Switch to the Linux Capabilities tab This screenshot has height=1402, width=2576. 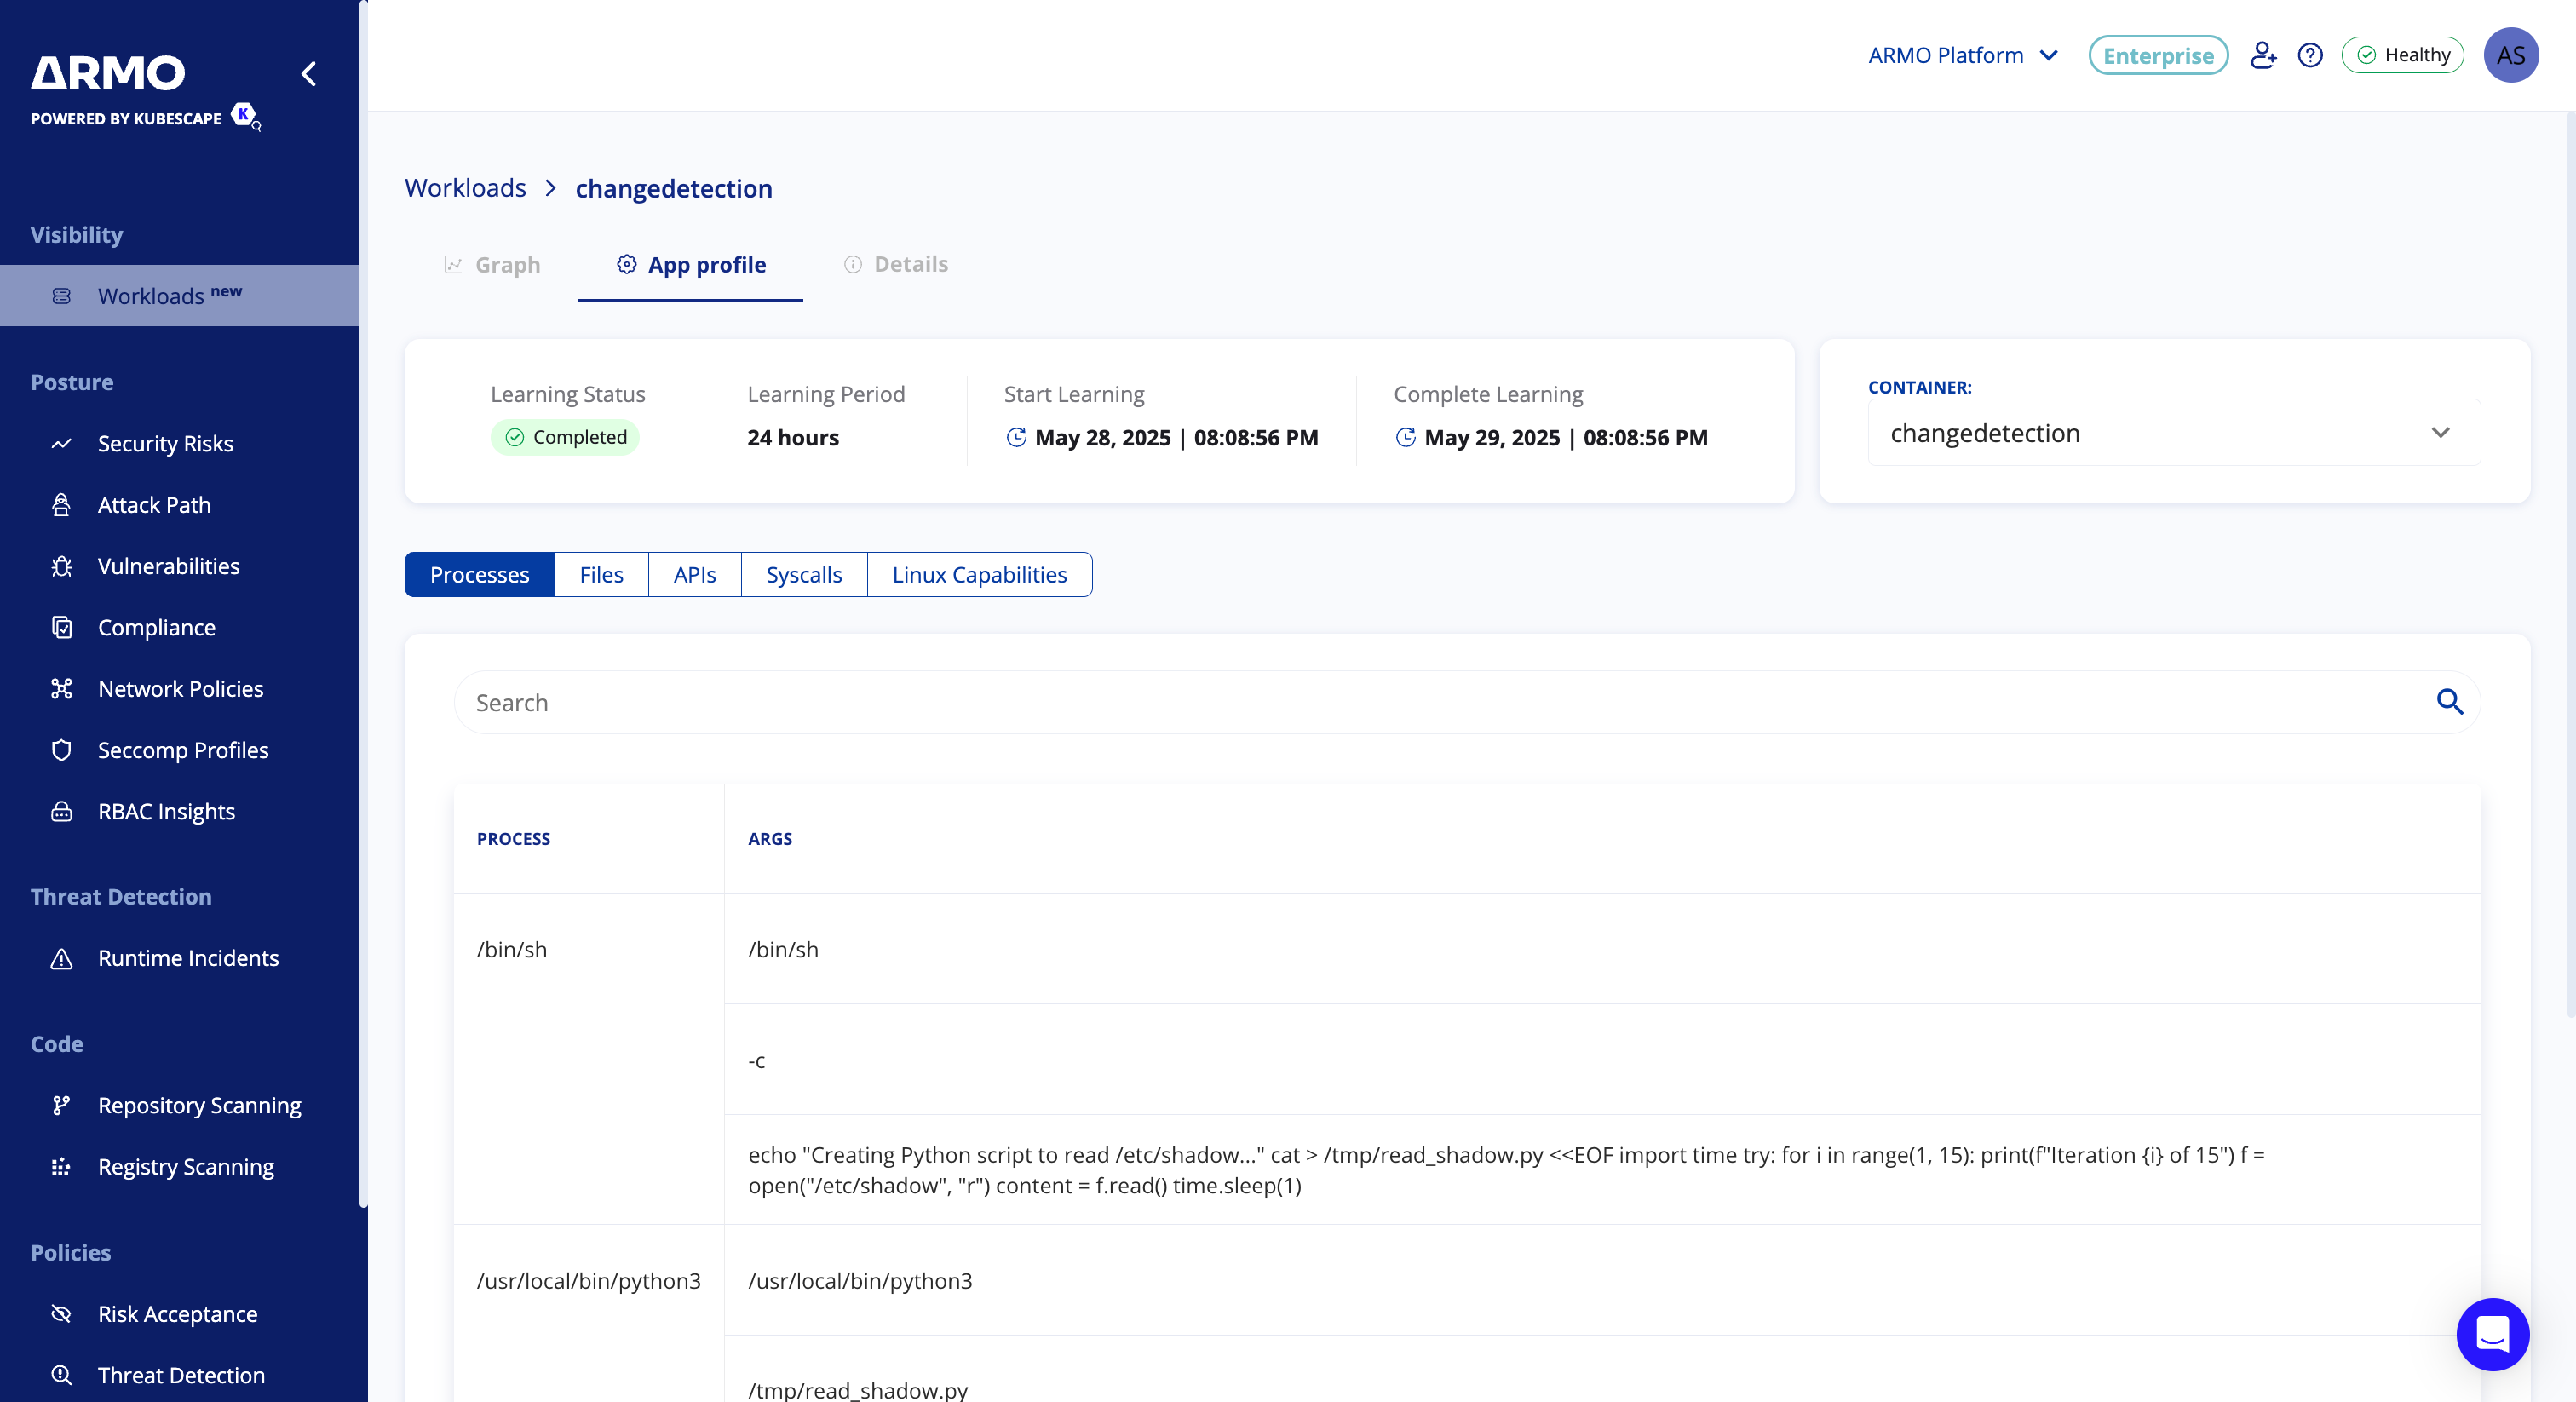[979, 575]
